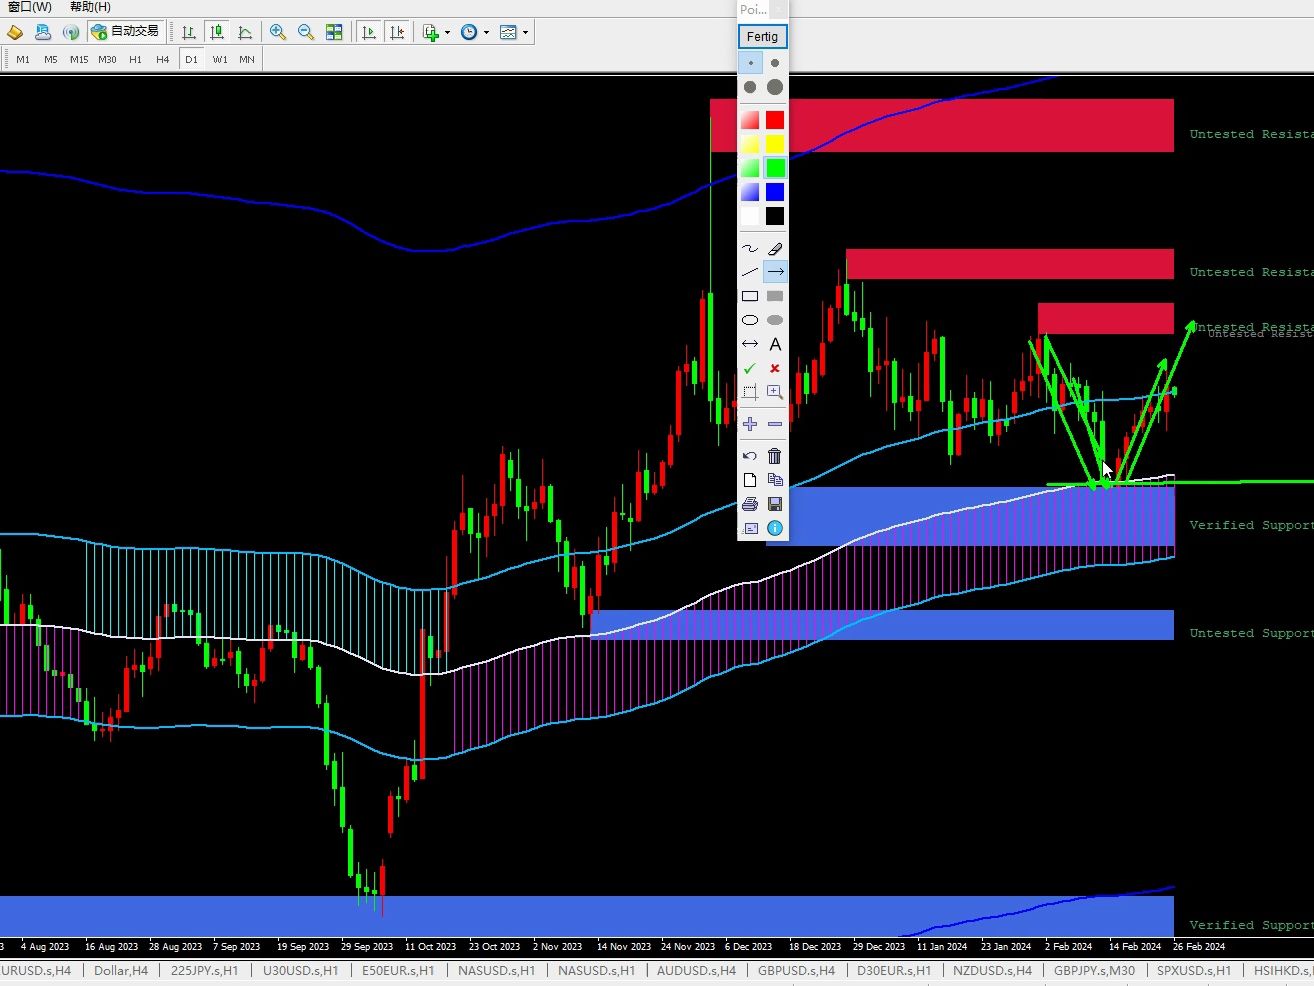
Task: Select the largest dot pen size
Action: (775, 87)
